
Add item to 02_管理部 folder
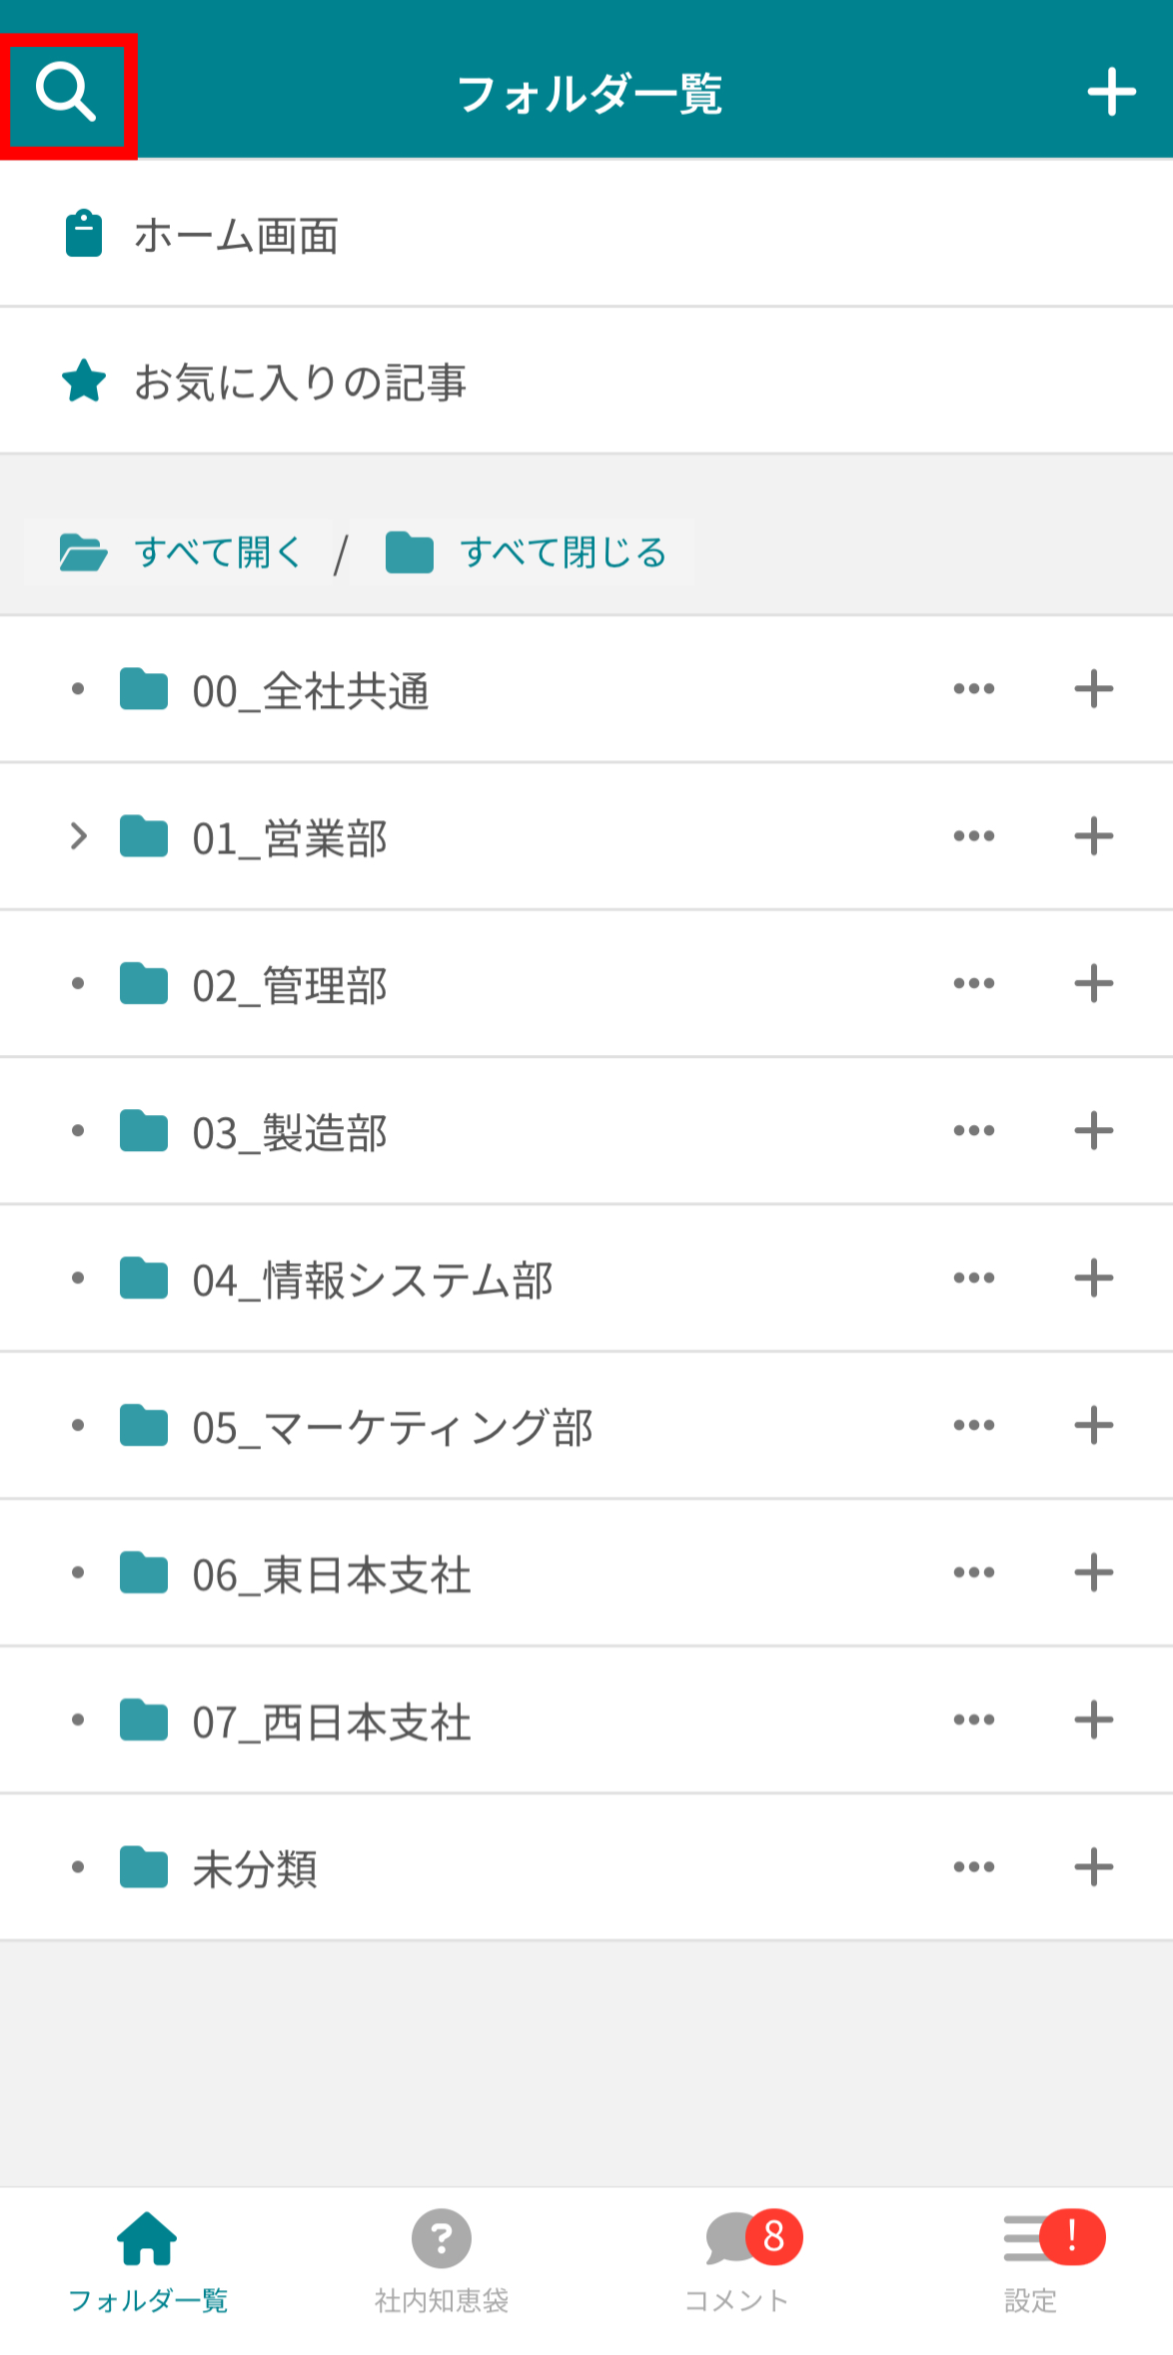(1093, 984)
